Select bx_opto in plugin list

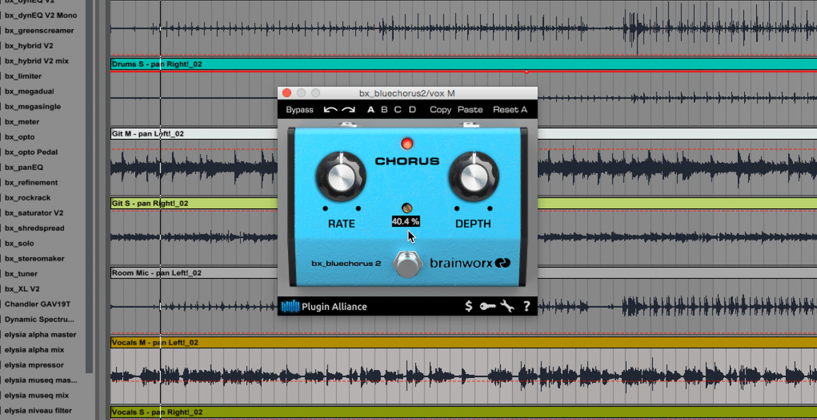click(x=20, y=137)
